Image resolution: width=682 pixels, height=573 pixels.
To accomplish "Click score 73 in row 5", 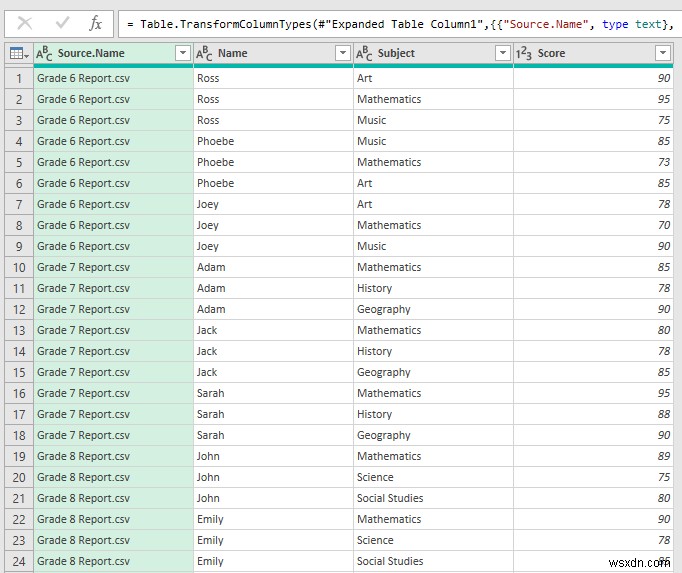I will pos(593,162).
